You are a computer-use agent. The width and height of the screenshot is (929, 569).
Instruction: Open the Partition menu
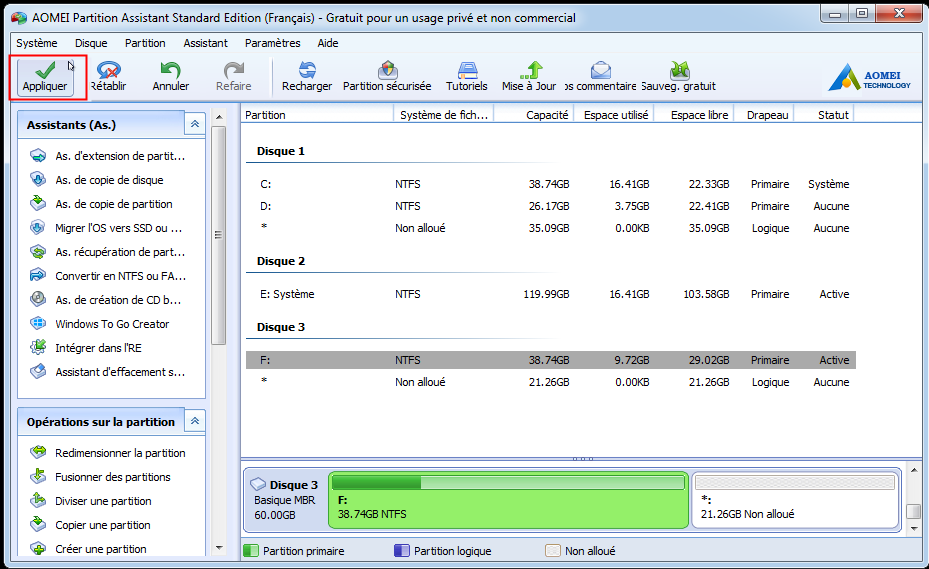[x=145, y=43]
